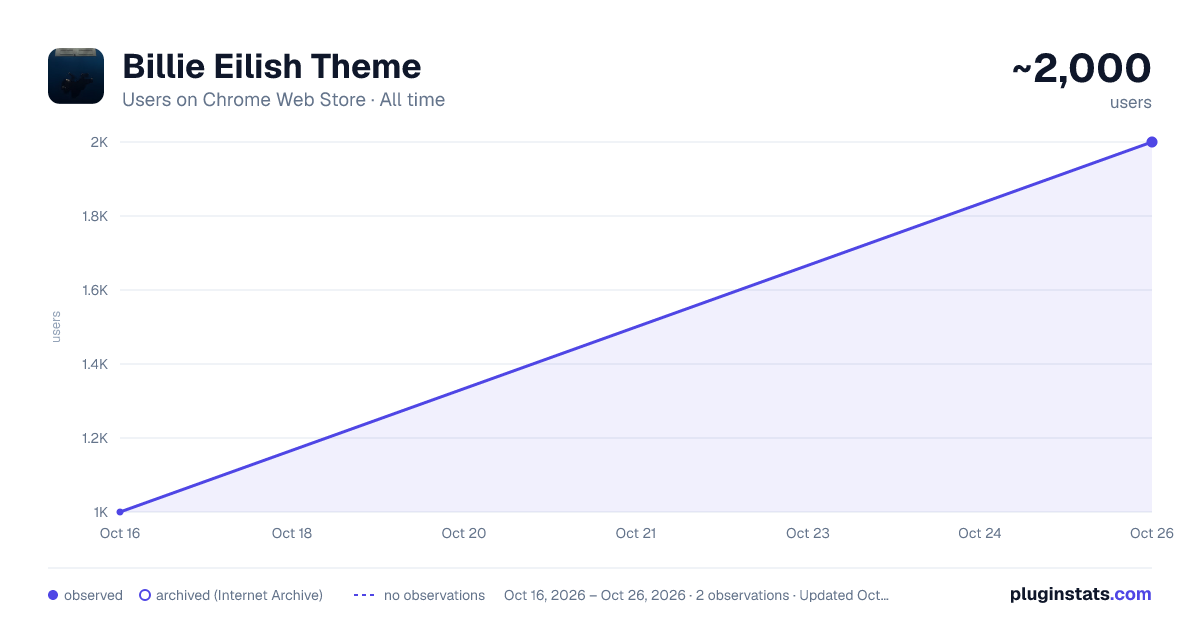The width and height of the screenshot is (1200, 630).
Task: Click the Billie Eilish Theme title
Action: coord(272,67)
